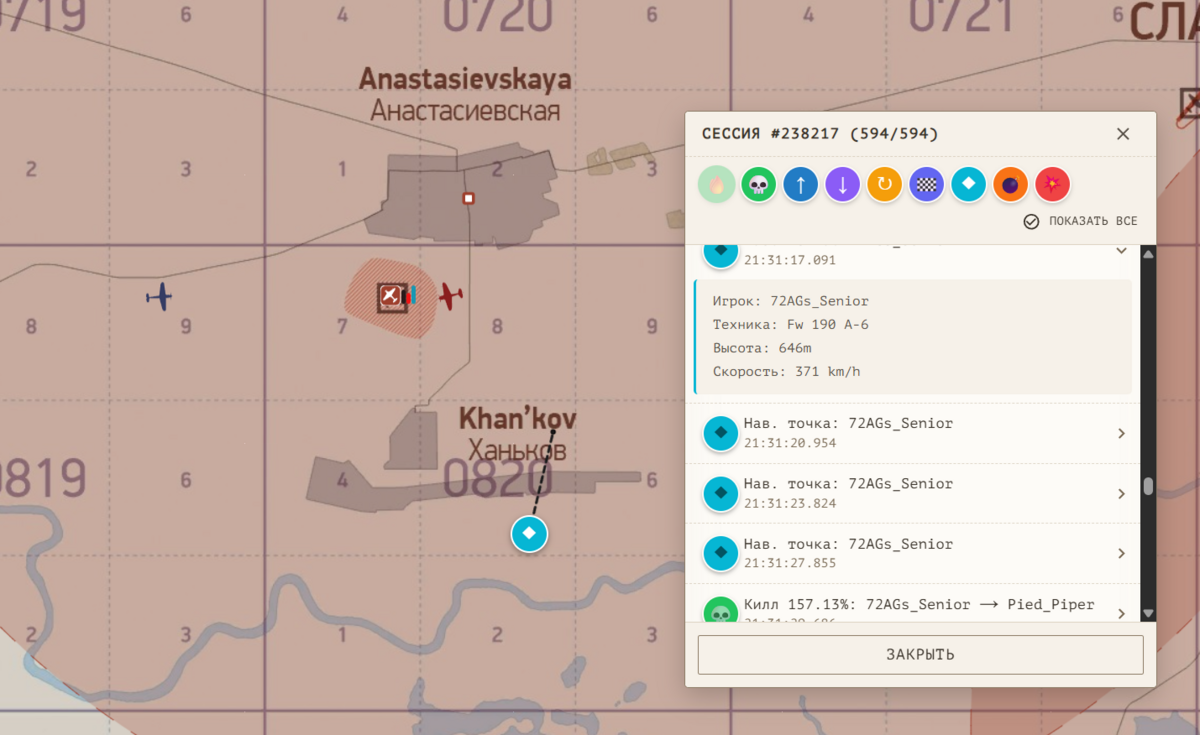This screenshot has height=735, width=1200.
Task: Close the session #238217 panel with X
Action: (1123, 134)
